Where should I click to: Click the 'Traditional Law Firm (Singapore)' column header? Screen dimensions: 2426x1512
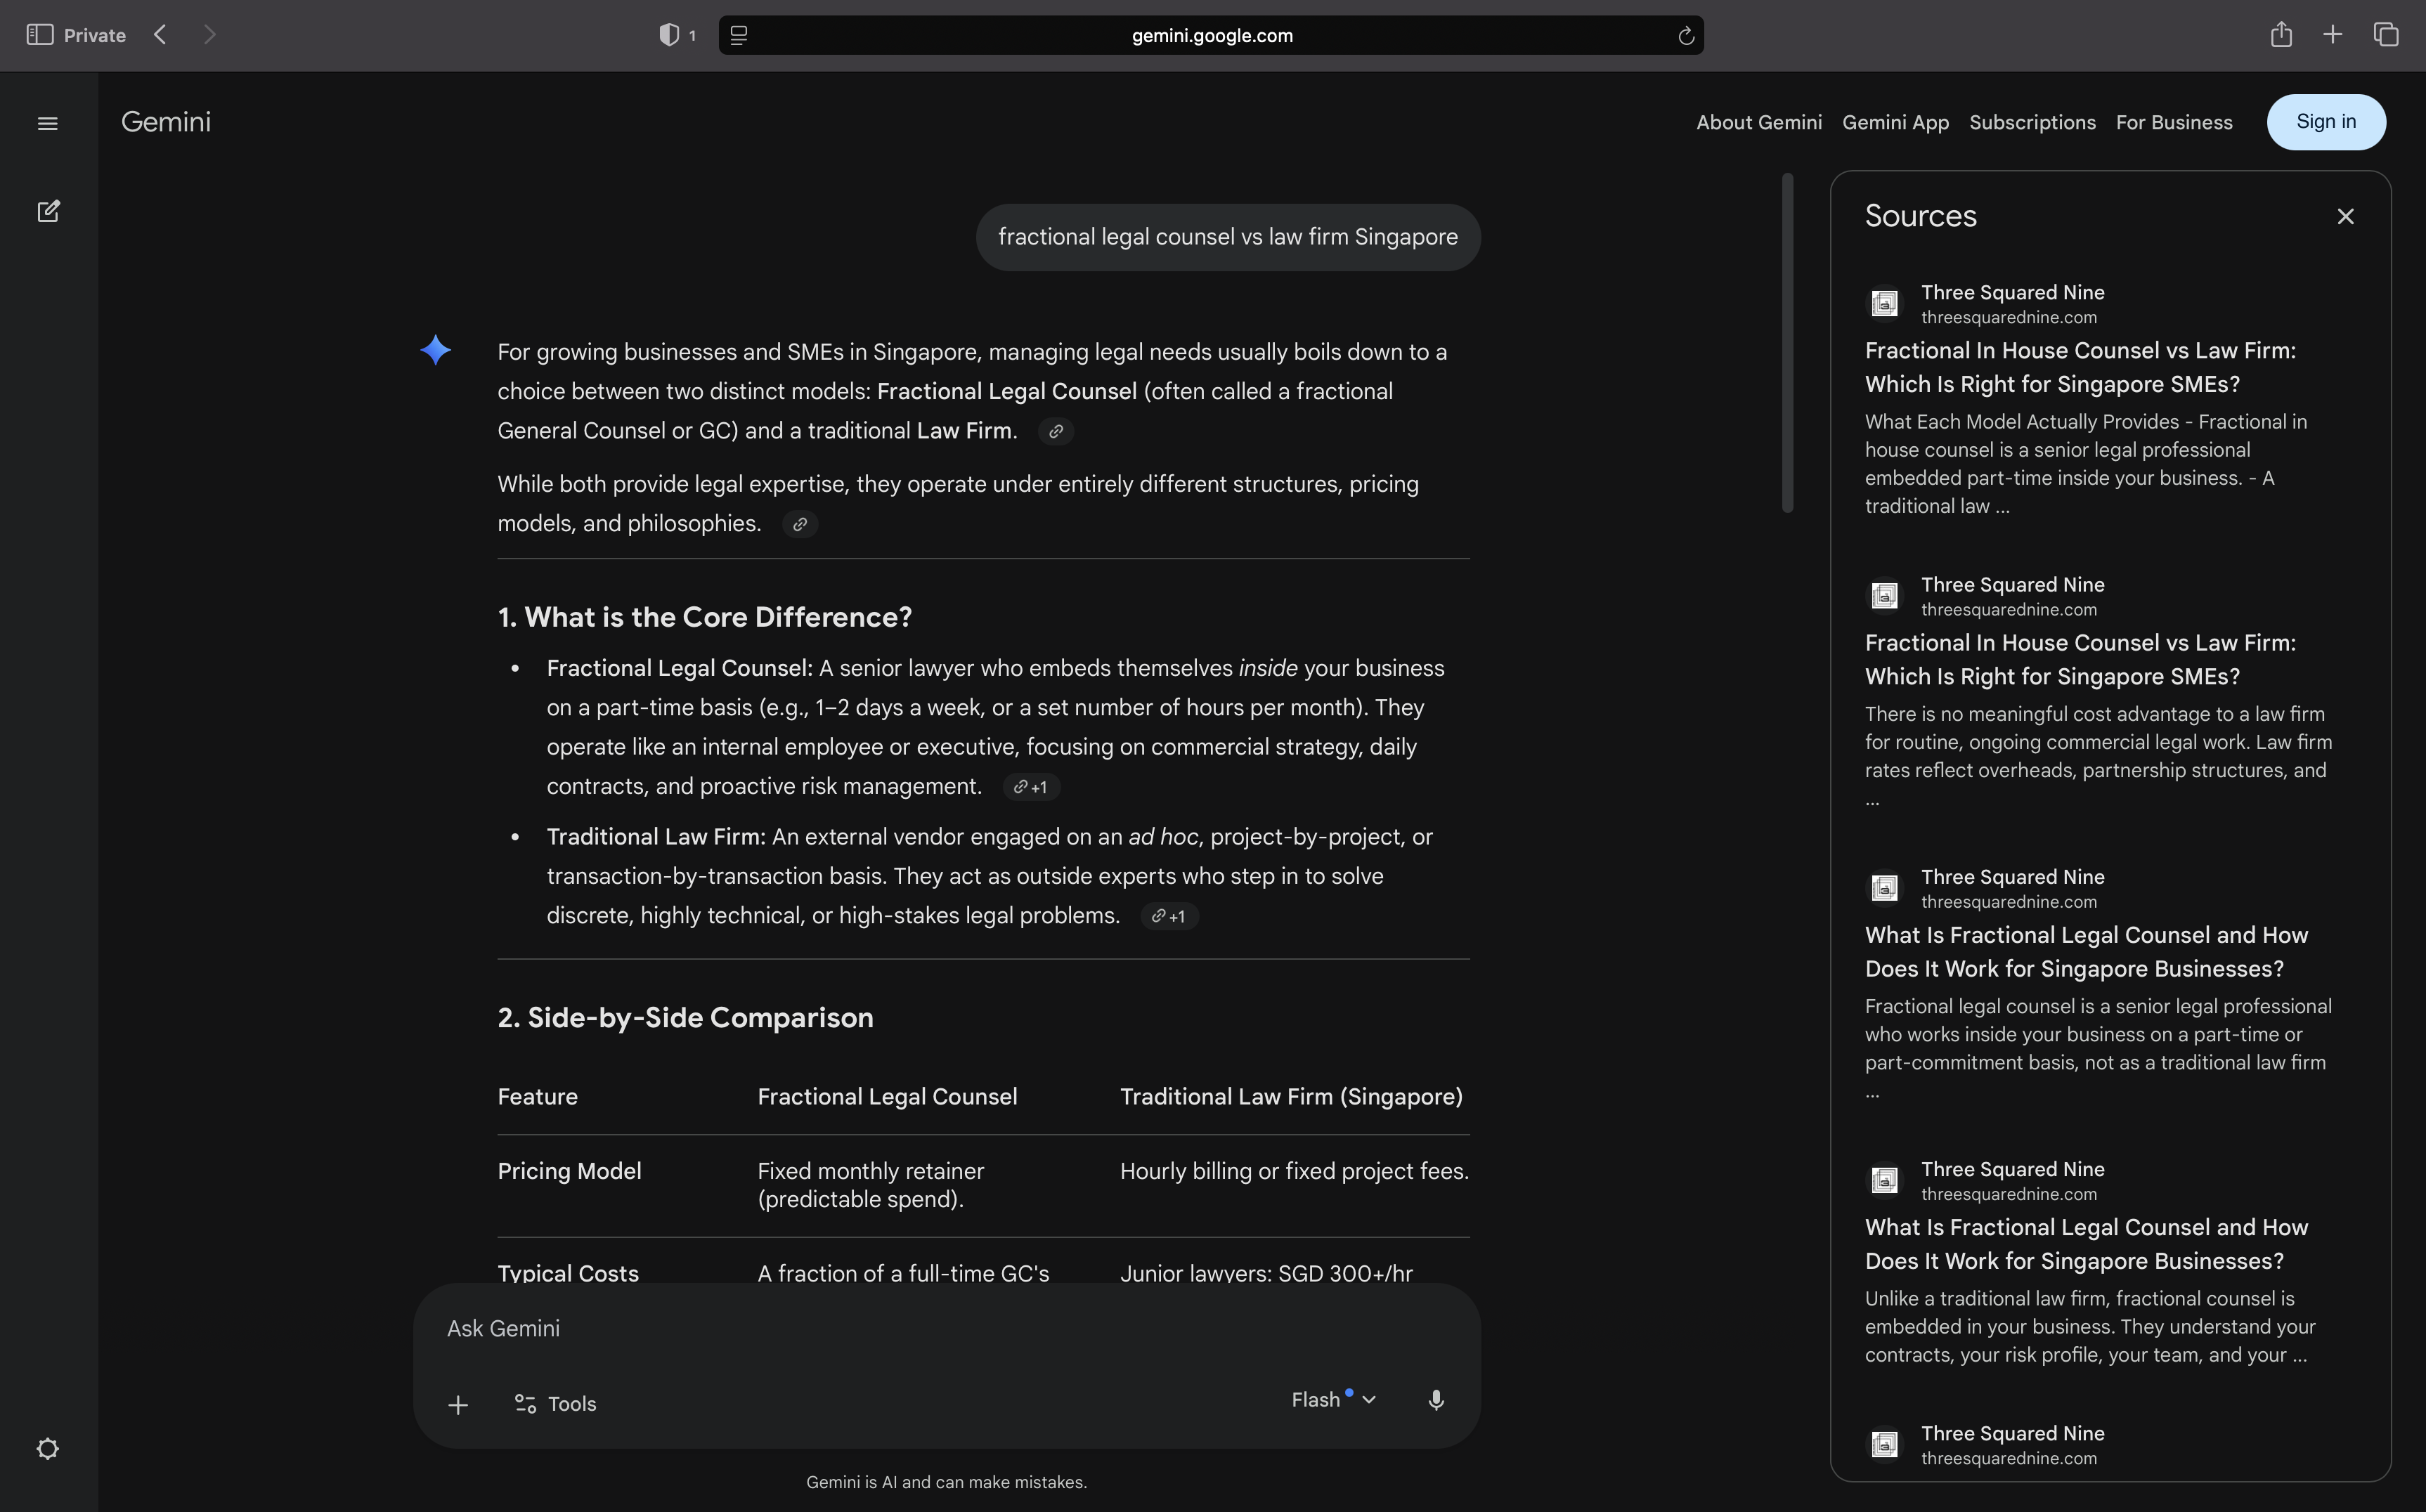[1291, 1097]
